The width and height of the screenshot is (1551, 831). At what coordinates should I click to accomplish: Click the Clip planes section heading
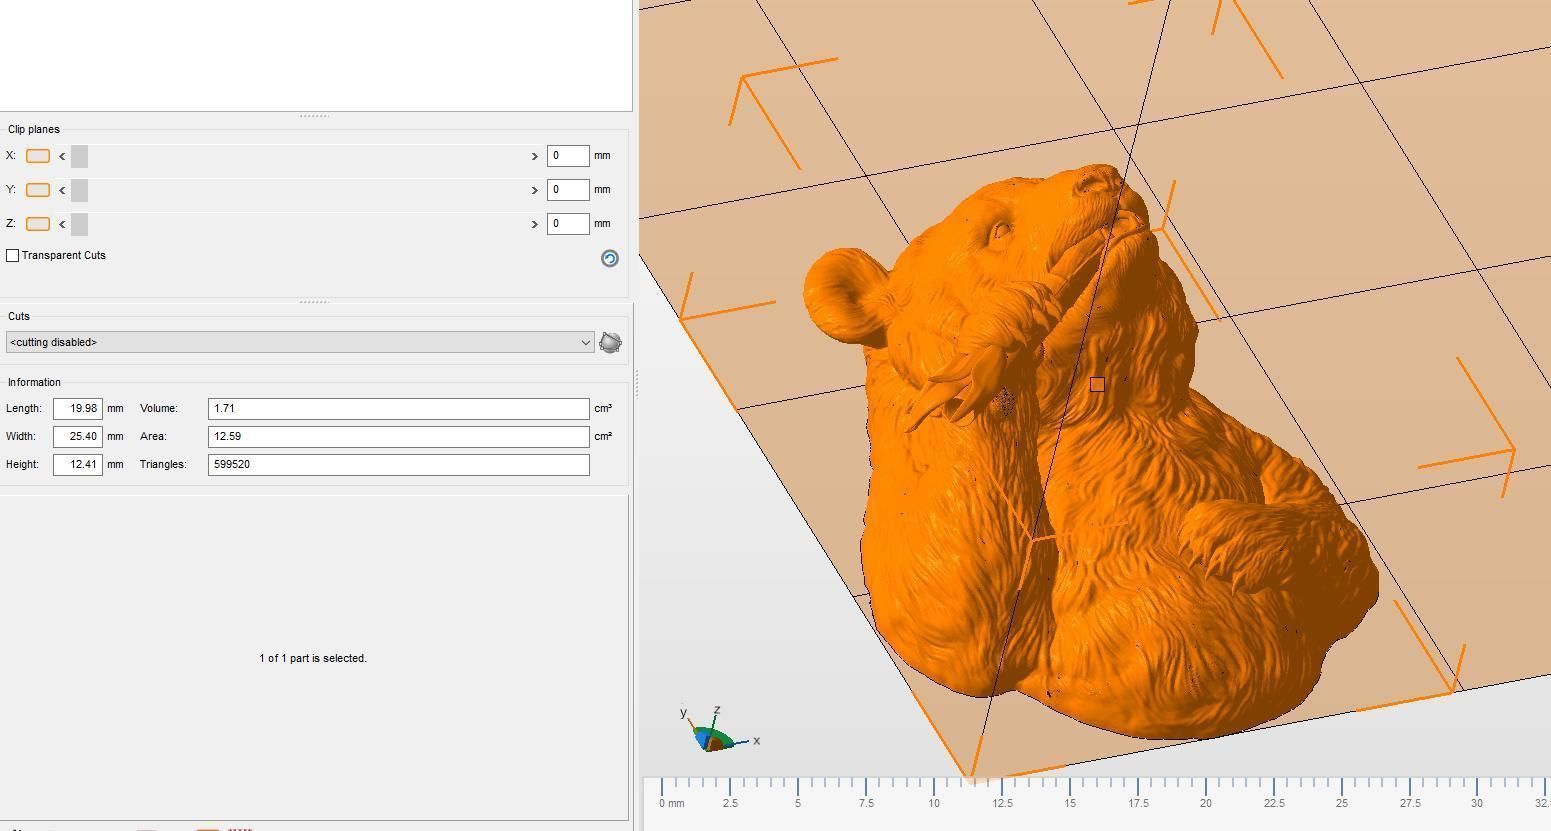(x=34, y=130)
